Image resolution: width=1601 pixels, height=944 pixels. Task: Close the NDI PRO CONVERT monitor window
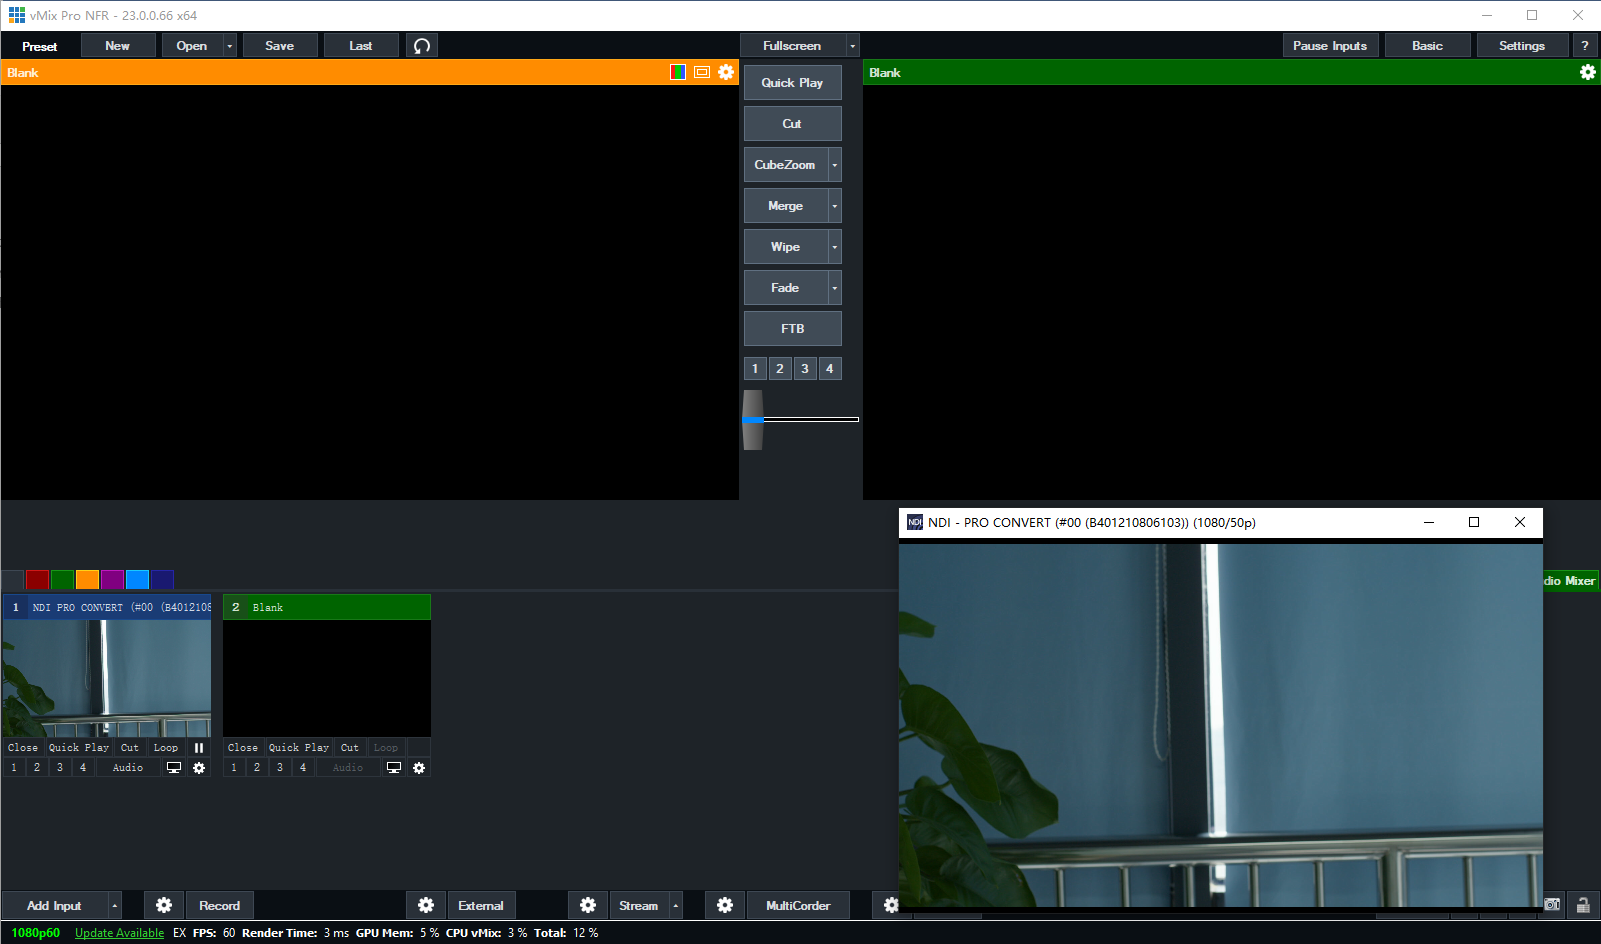coord(1520,522)
